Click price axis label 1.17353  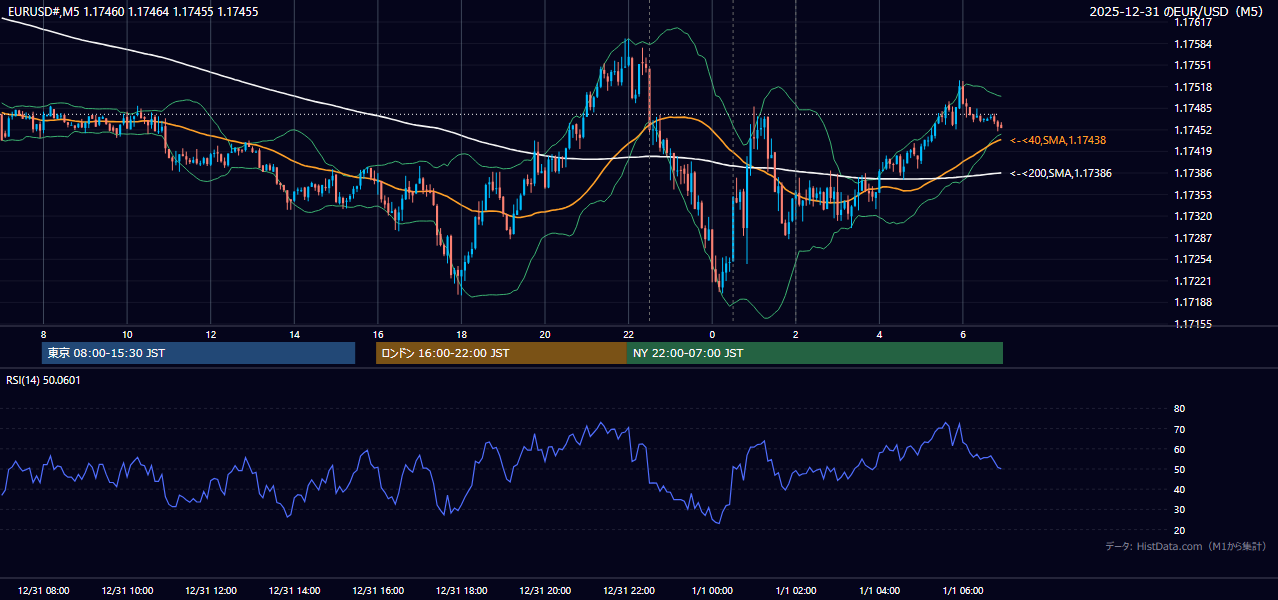pyautogui.click(x=1192, y=195)
